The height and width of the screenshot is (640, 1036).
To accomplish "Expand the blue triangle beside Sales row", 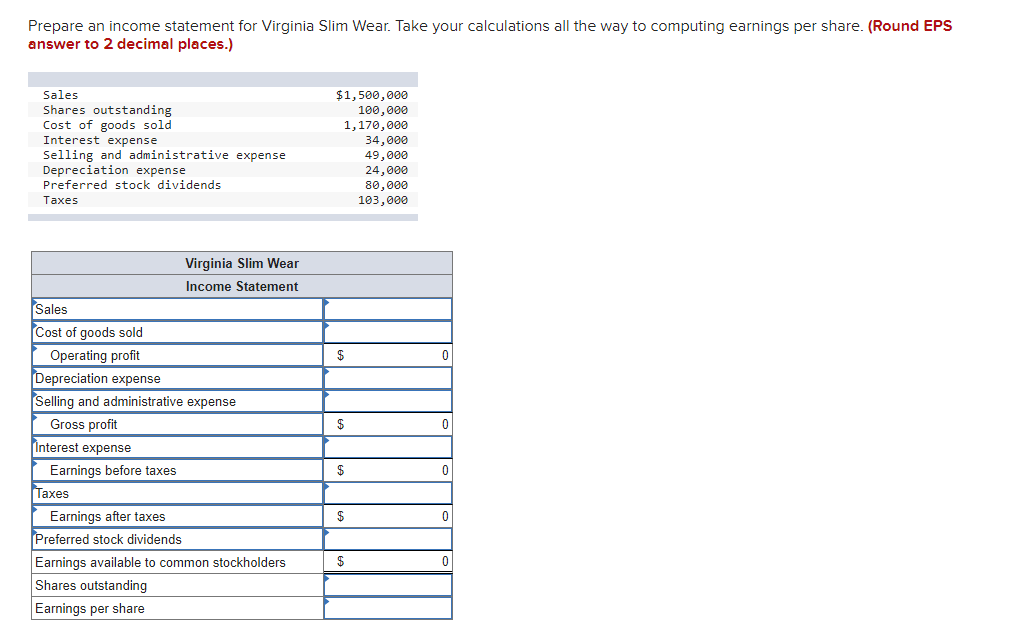I will click(326, 303).
